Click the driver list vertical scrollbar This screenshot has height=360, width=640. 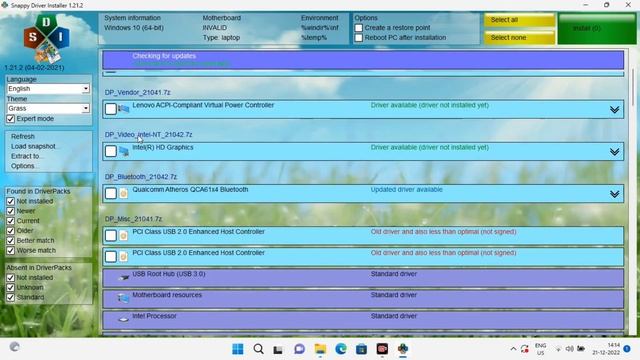coord(633,88)
